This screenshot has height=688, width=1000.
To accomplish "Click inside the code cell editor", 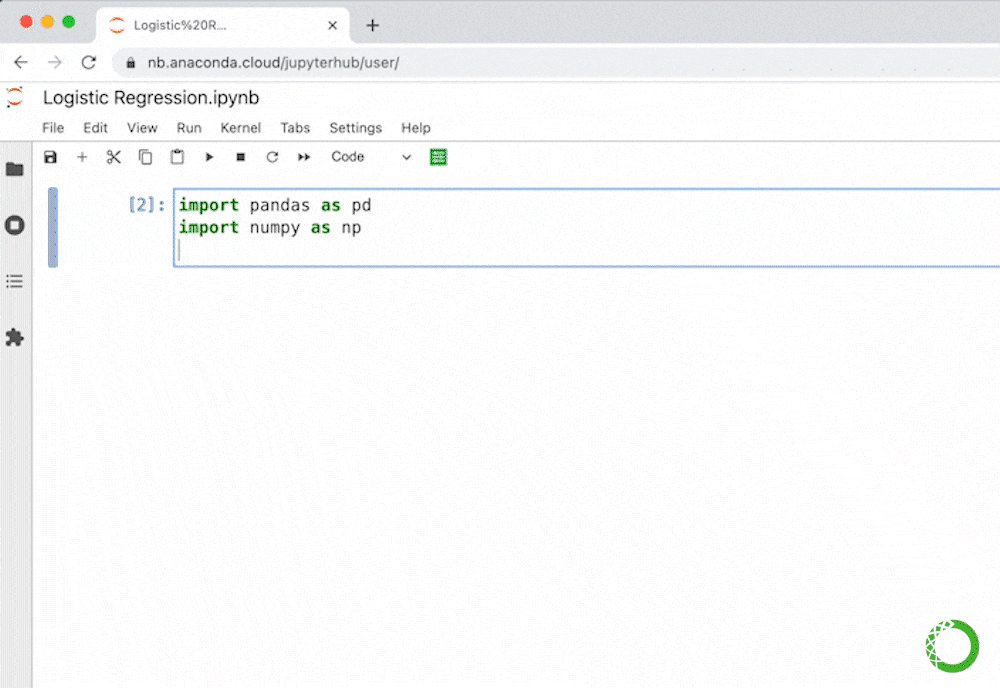I will pyautogui.click(x=586, y=228).
